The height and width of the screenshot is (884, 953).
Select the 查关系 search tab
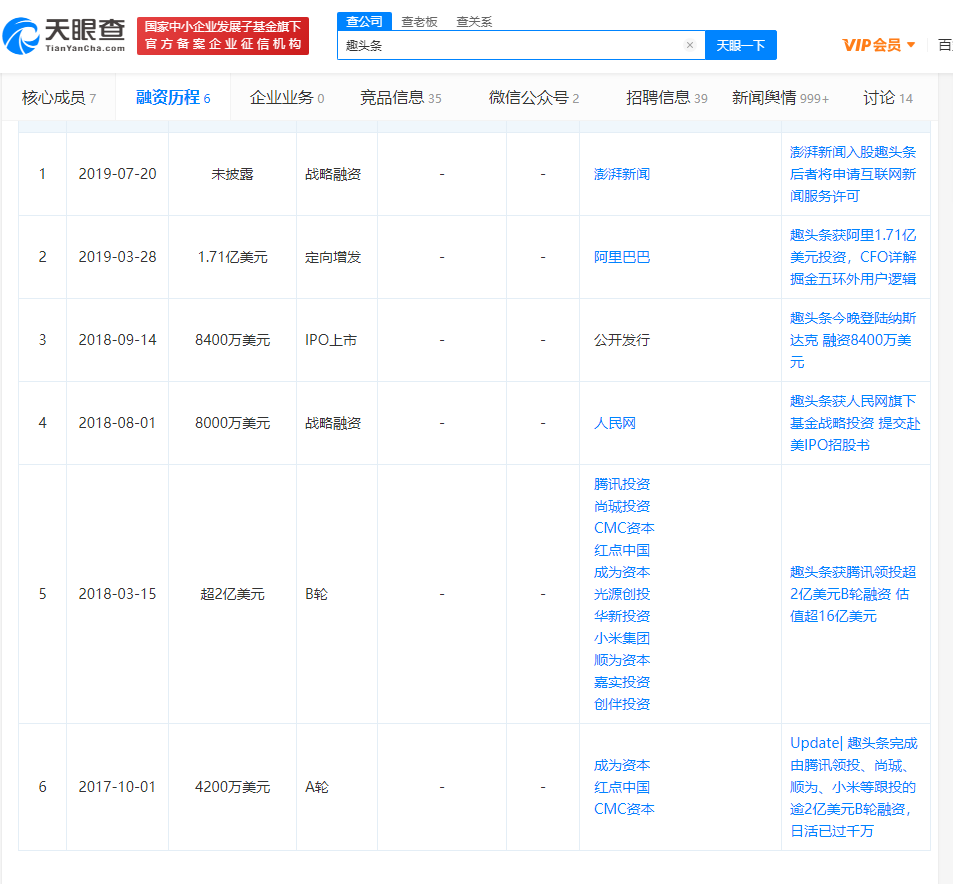tap(474, 22)
